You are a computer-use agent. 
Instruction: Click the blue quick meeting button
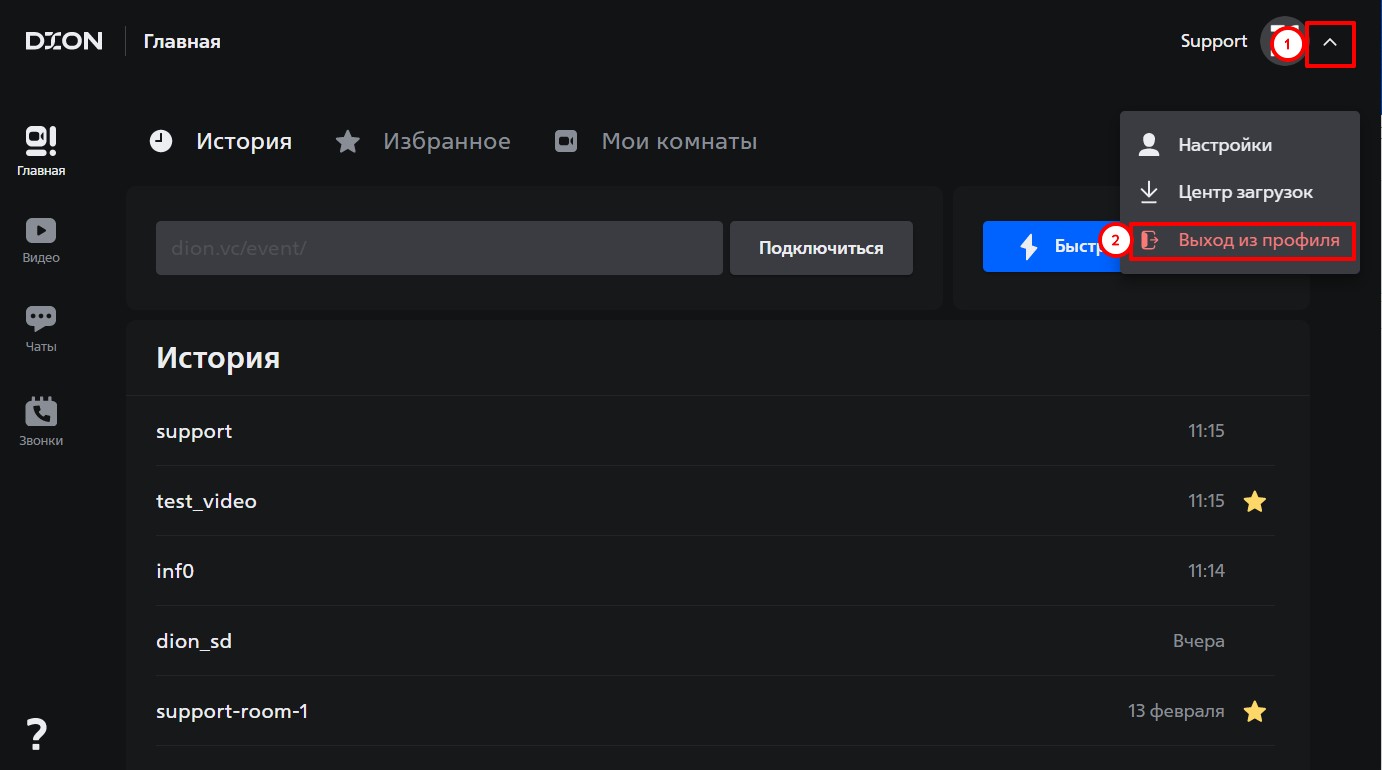tap(1051, 247)
